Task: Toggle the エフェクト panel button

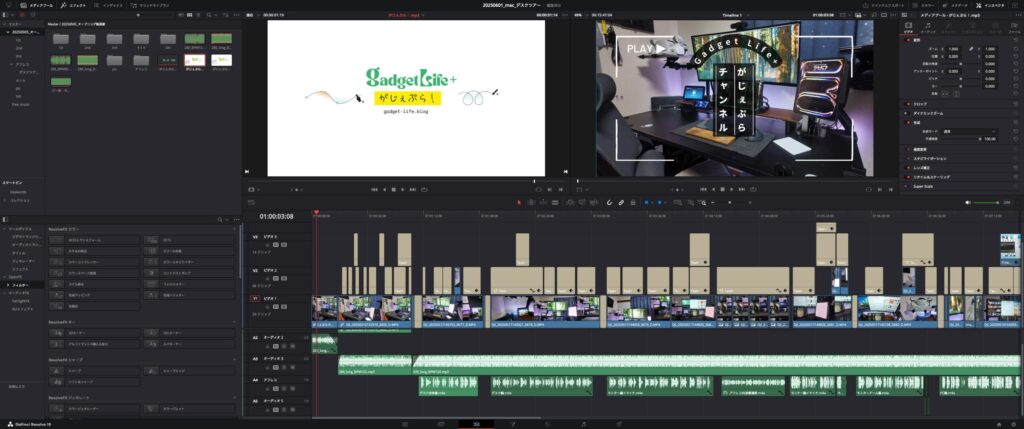Action: [74, 5]
